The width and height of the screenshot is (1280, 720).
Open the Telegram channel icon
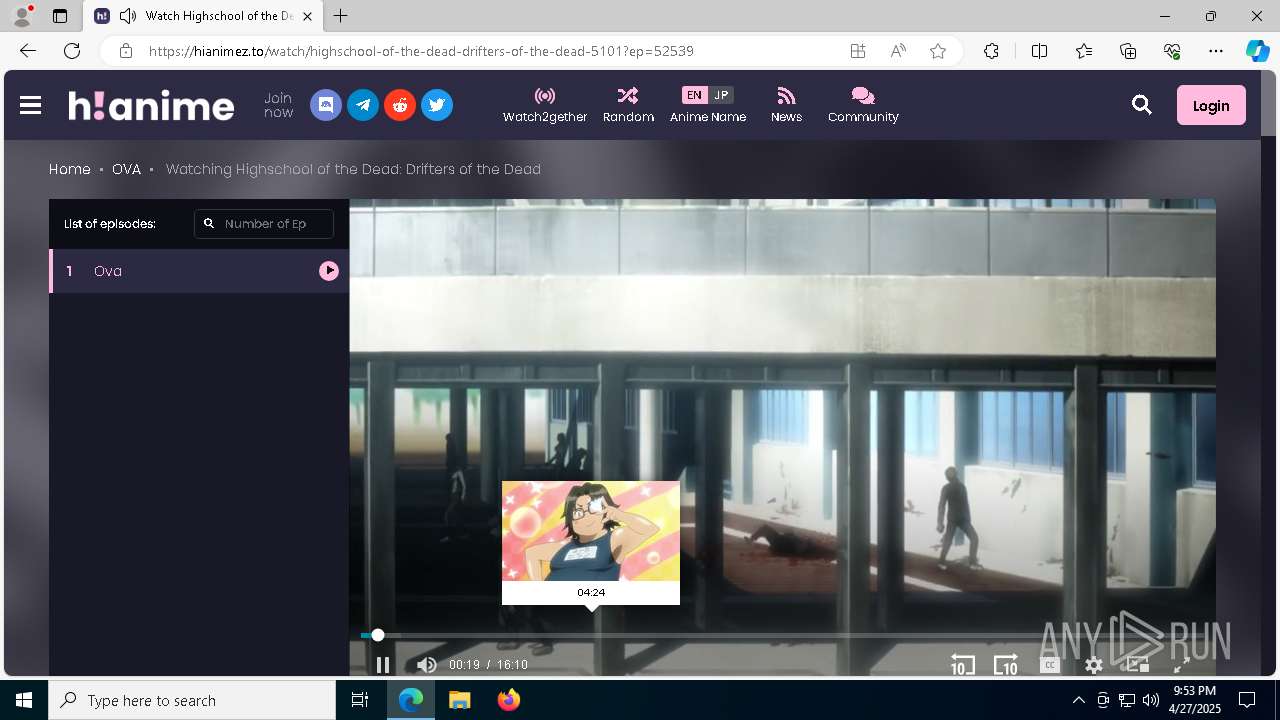pos(363,105)
